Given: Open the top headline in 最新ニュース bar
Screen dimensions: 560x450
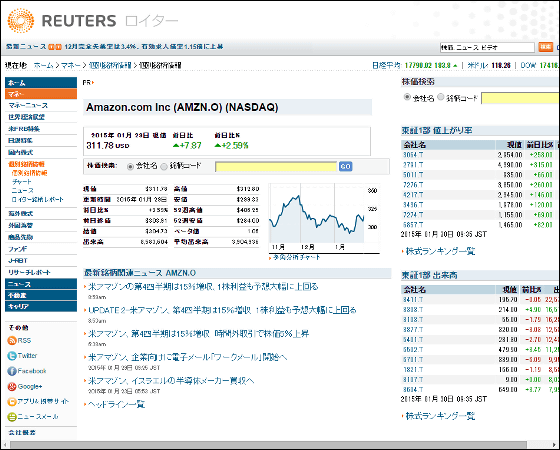Looking at the screenshot, I should tap(144, 47).
